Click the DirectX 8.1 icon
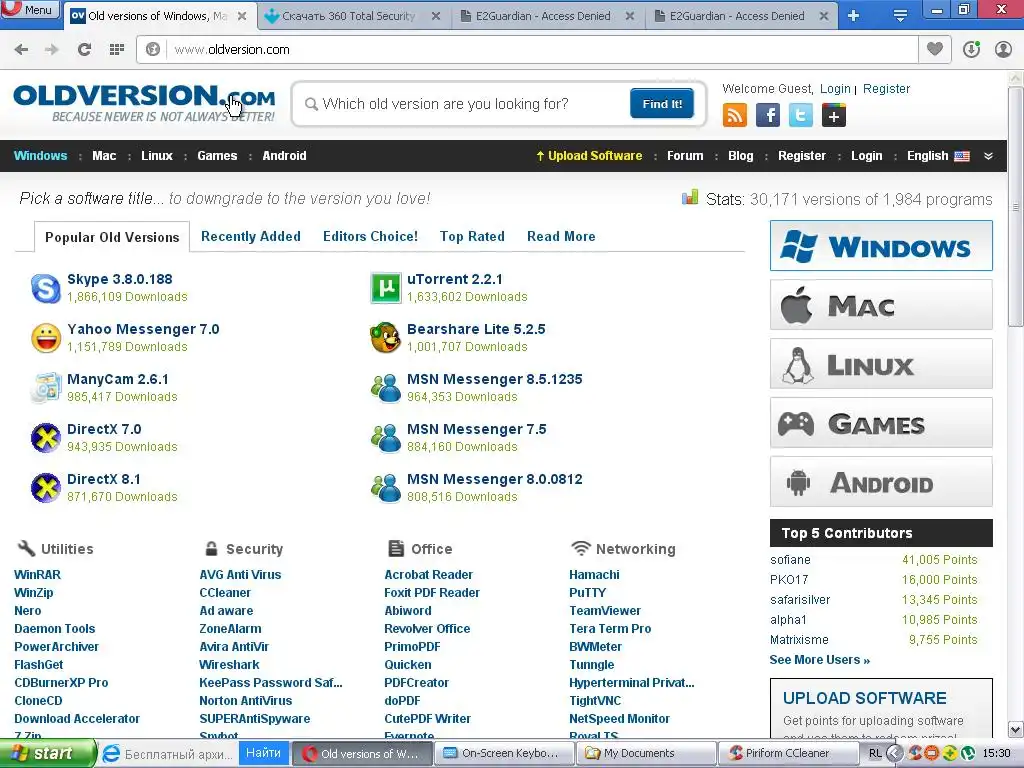Viewport: 1024px width, 768px height. point(46,488)
